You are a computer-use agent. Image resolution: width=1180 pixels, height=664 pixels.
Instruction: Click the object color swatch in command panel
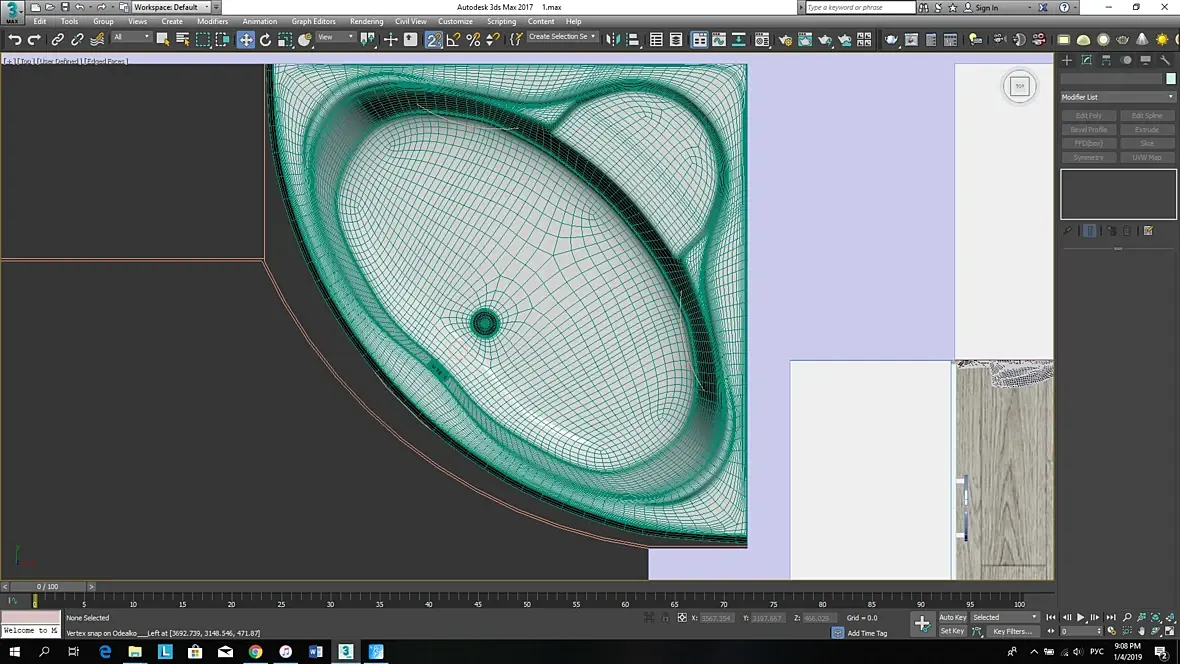point(1170,78)
